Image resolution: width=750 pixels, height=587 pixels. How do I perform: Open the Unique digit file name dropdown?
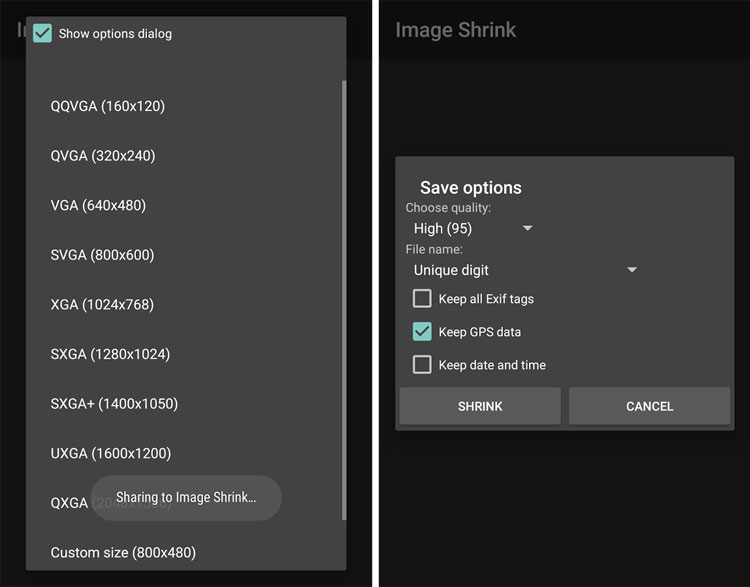[525, 270]
